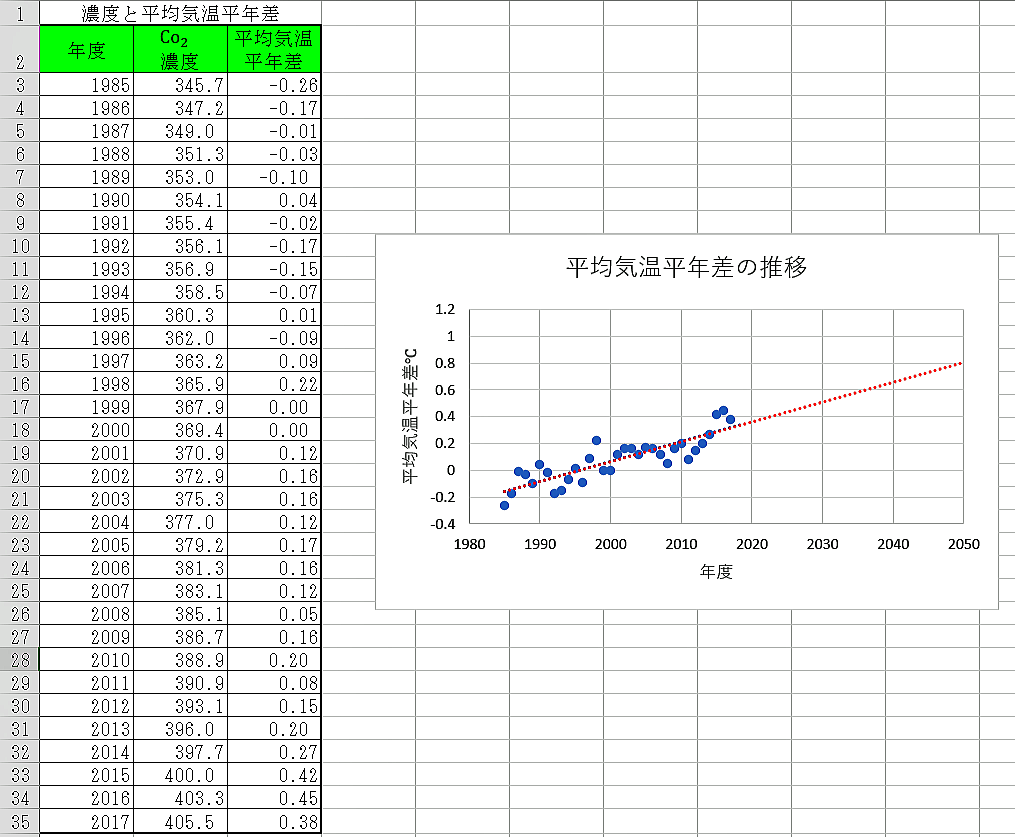
Task: Click the cell with year 2000
Action: [86, 430]
